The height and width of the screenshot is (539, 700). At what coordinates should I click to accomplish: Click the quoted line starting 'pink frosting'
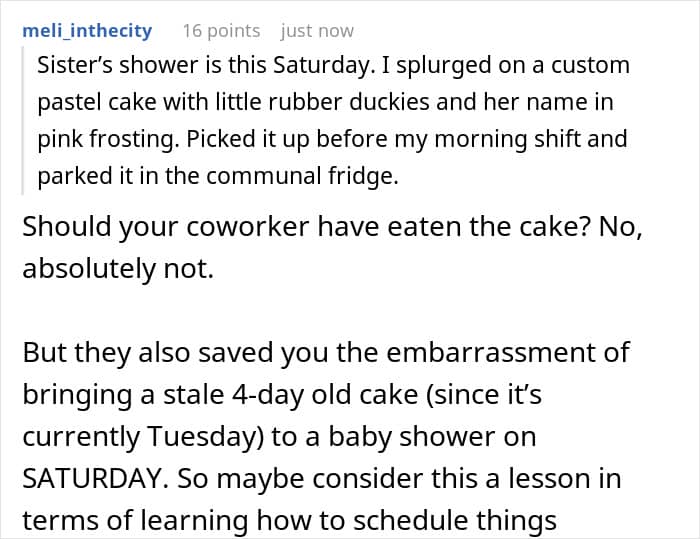(x=332, y=139)
